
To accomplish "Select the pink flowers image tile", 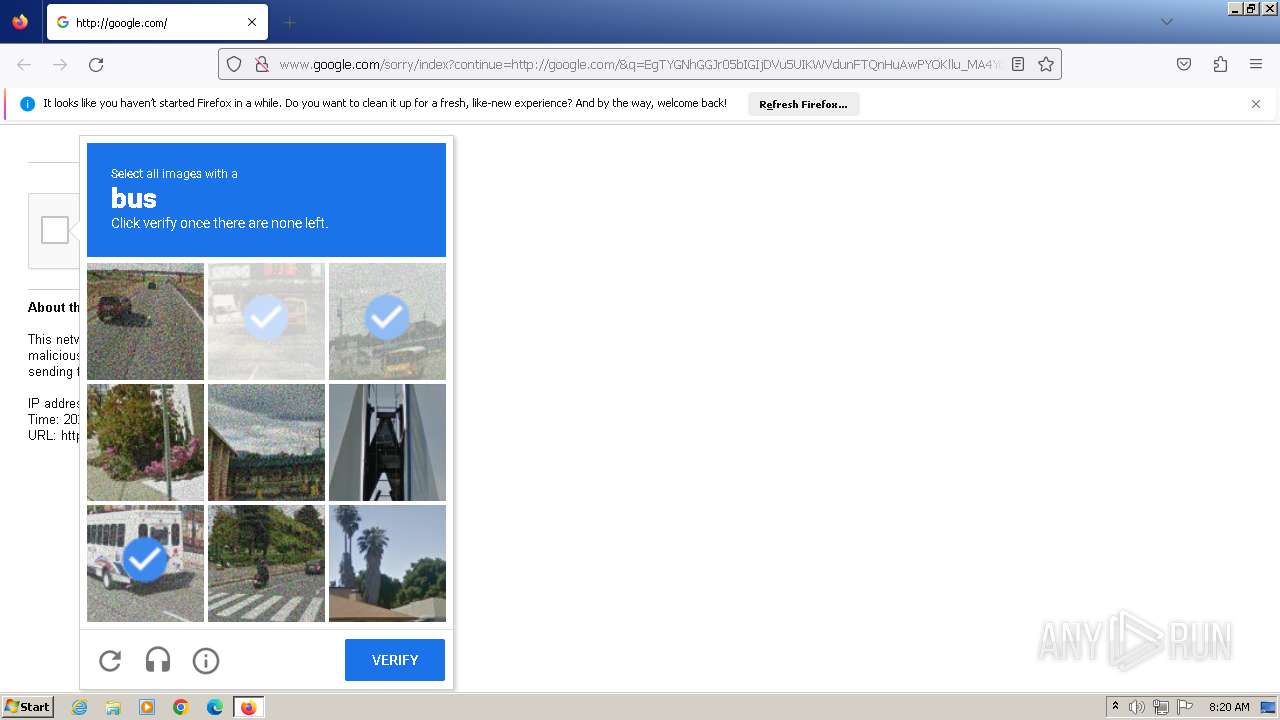I will (145, 442).
